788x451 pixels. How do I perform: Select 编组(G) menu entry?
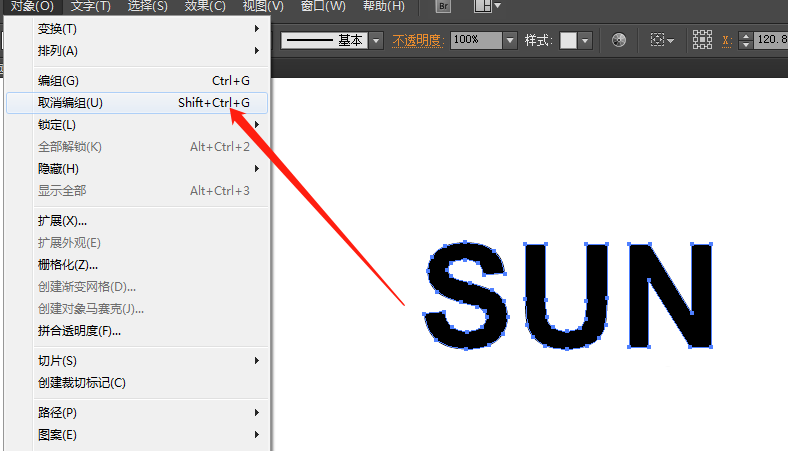58,81
